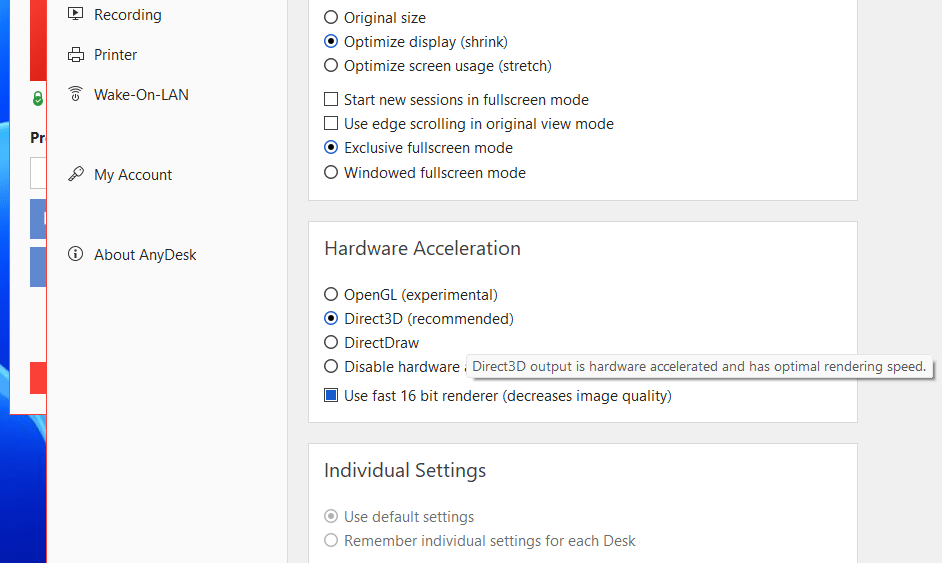942x563 pixels.
Task: Click the Hardware Acceleration heading
Action: pyautogui.click(x=422, y=248)
